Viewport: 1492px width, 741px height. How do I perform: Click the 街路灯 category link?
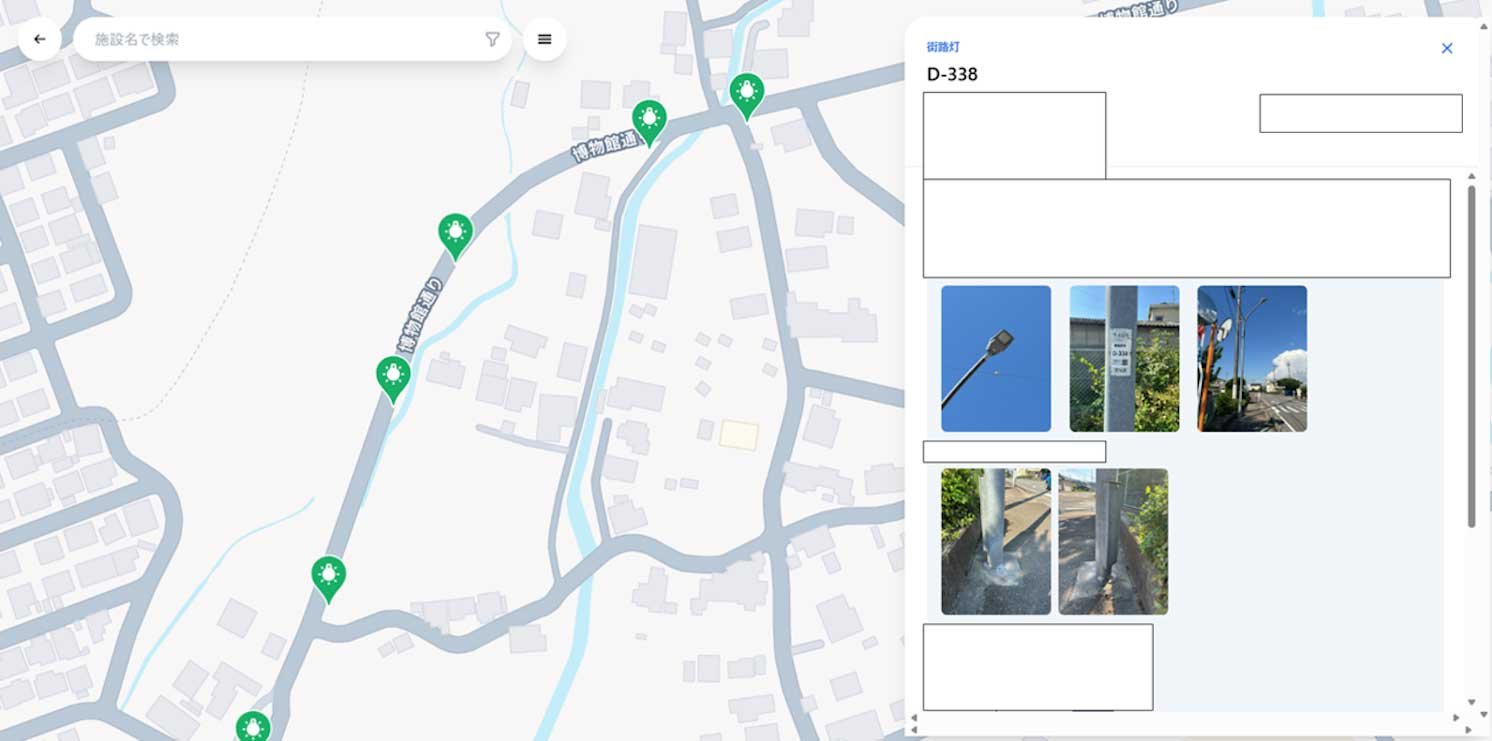943,47
